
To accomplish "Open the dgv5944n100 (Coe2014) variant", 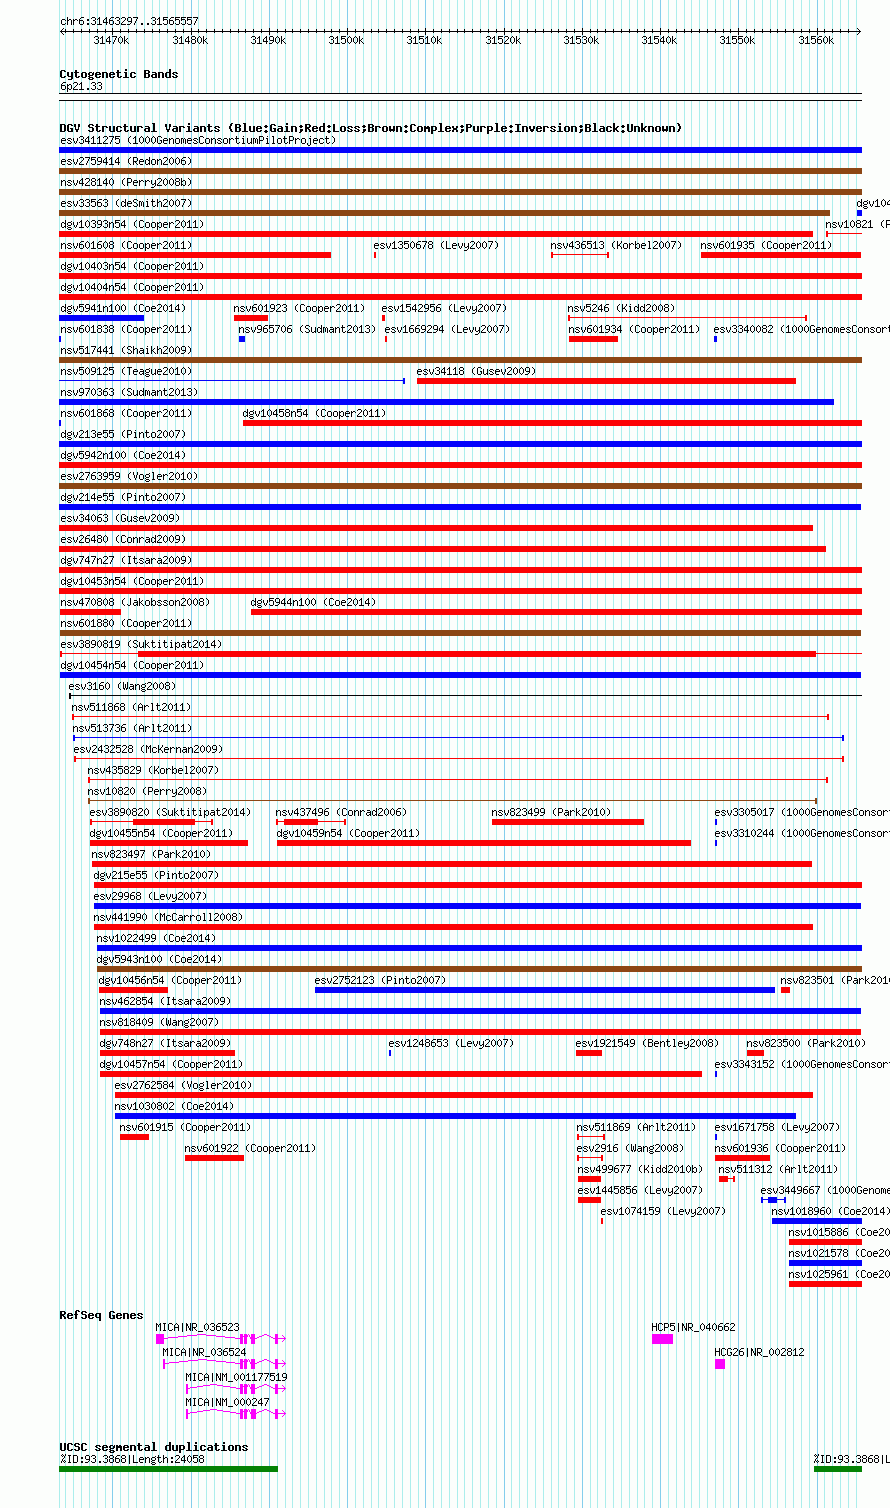I will tap(313, 603).
